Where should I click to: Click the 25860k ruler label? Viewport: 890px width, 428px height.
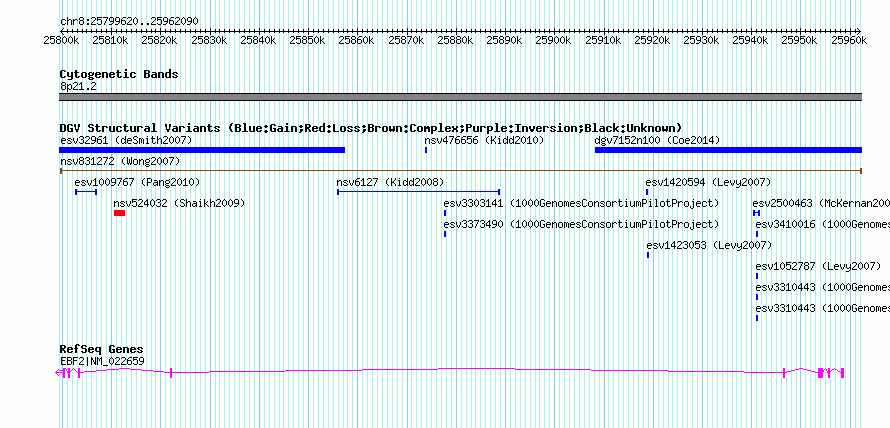[x=356, y=40]
